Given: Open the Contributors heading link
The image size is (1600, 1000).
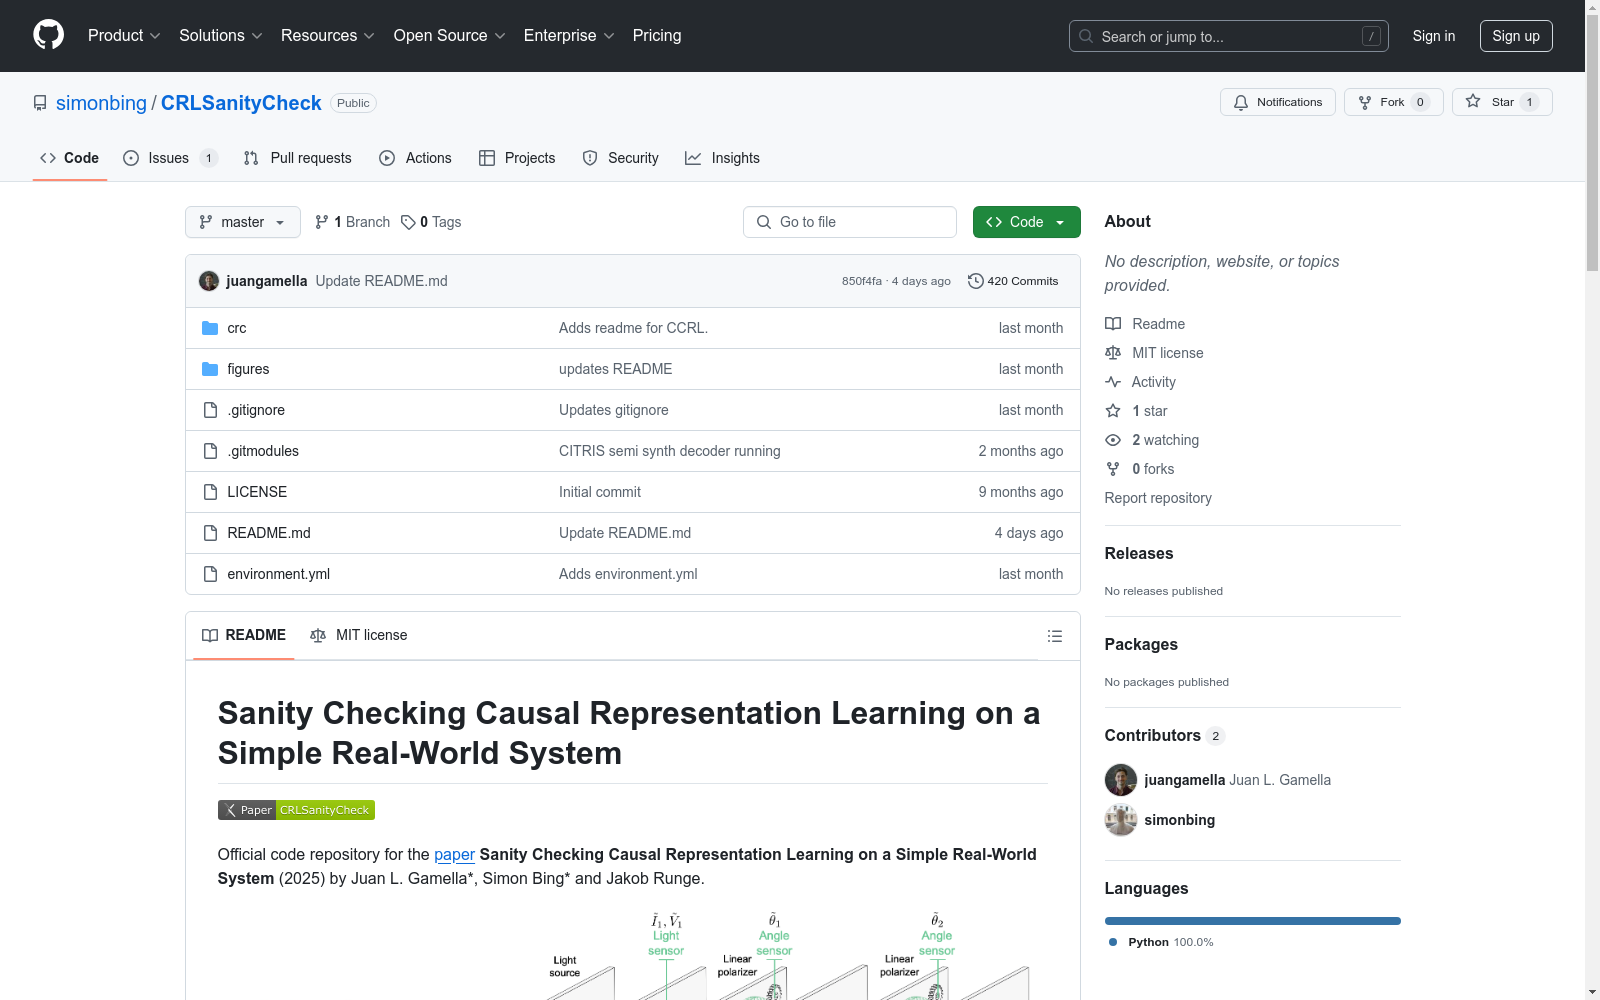Looking at the screenshot, I should (x=1164, y=735).
